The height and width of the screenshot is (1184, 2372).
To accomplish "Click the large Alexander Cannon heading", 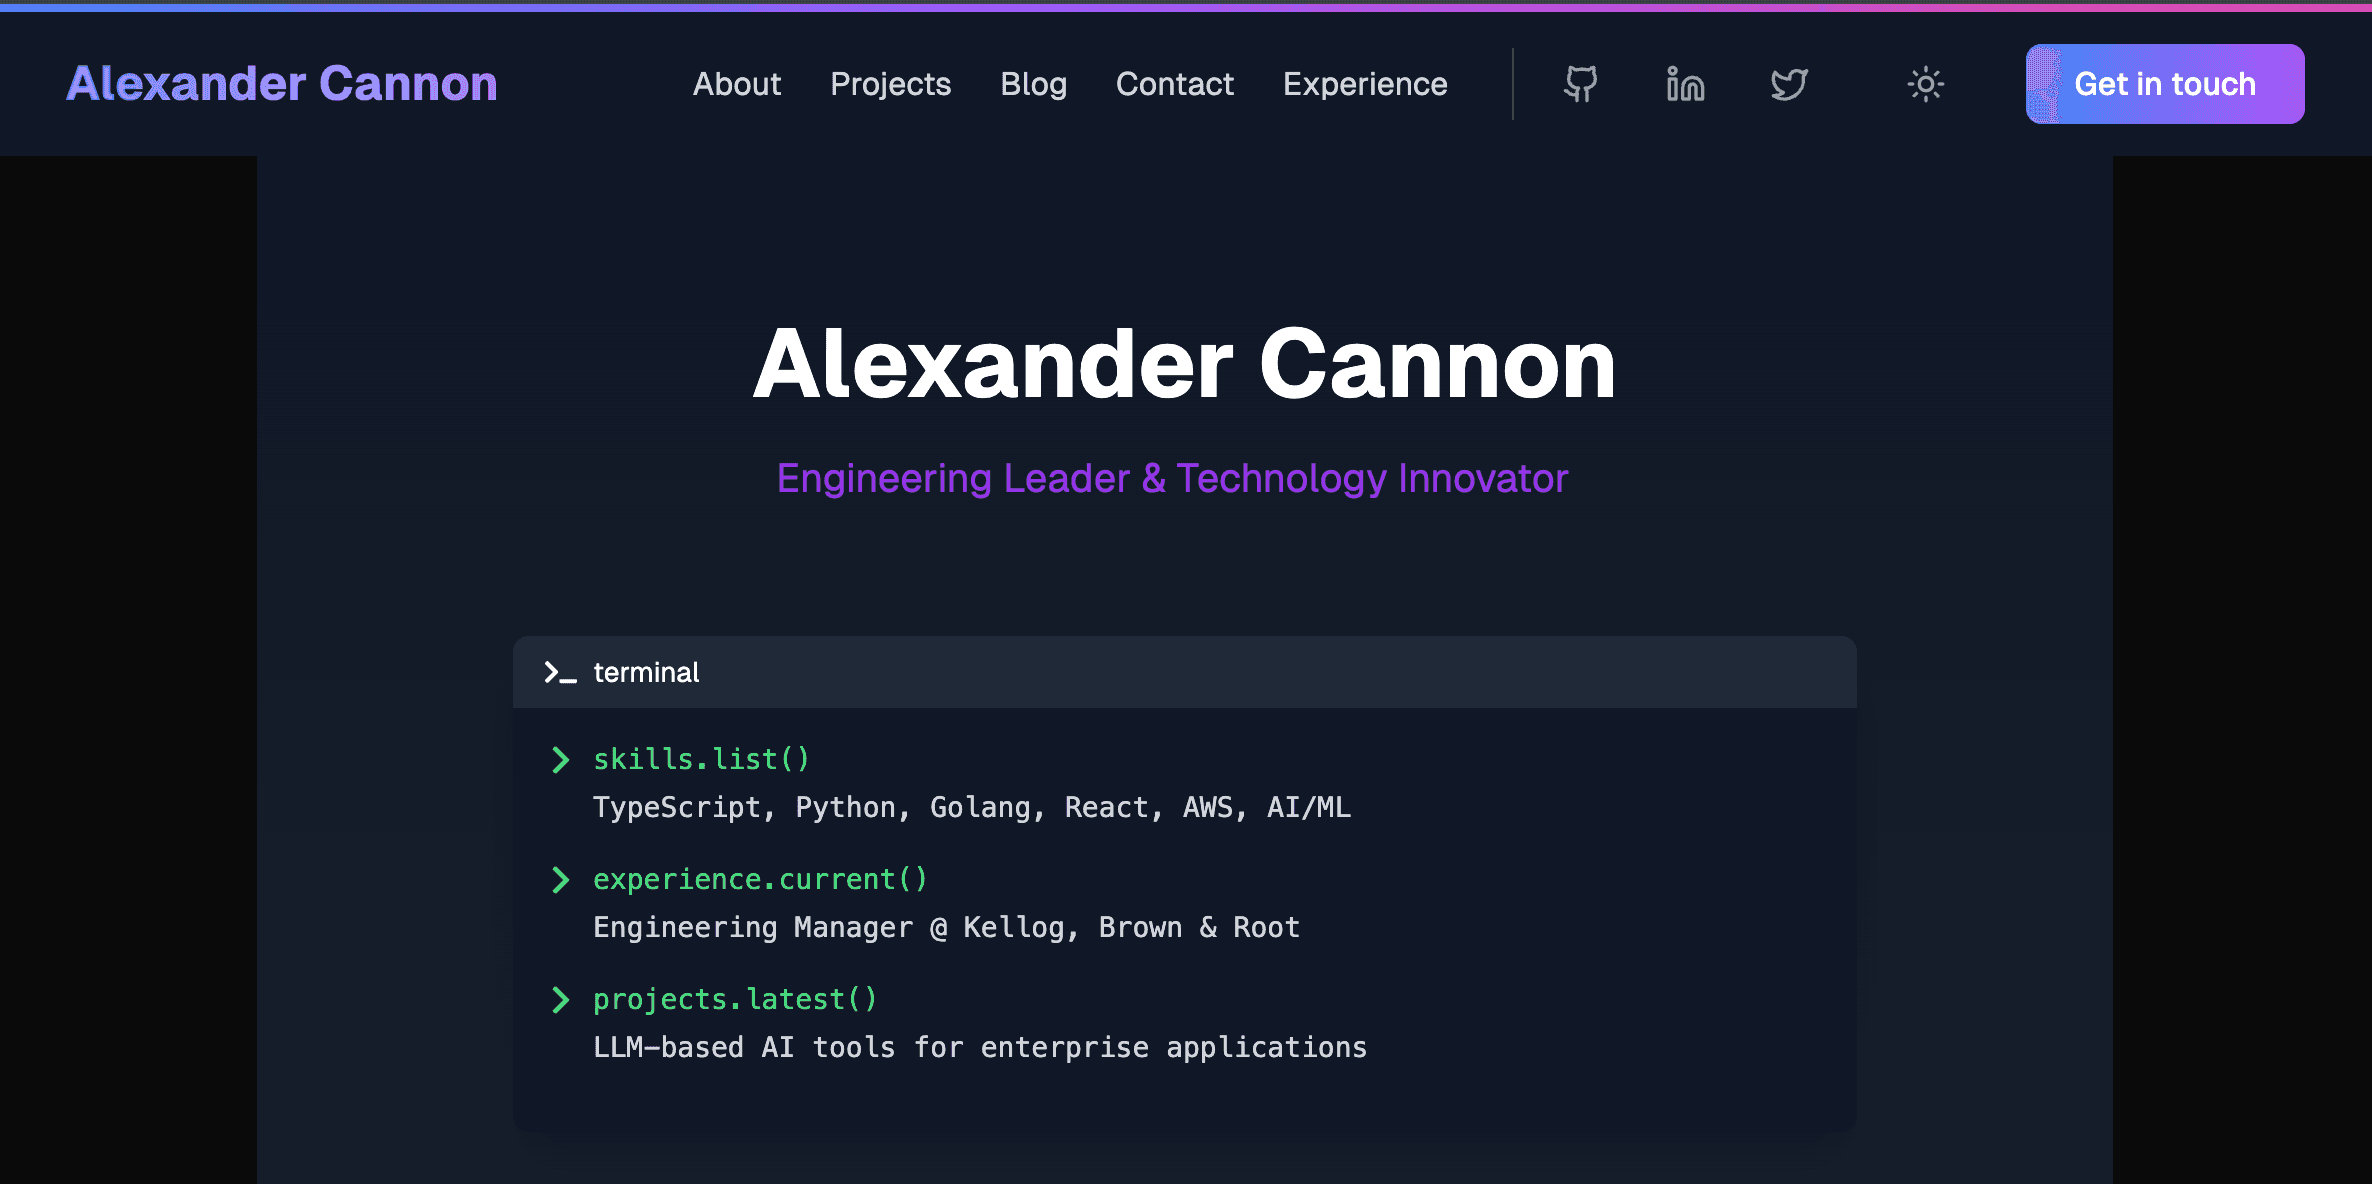I will click(x=1185, y=364).
